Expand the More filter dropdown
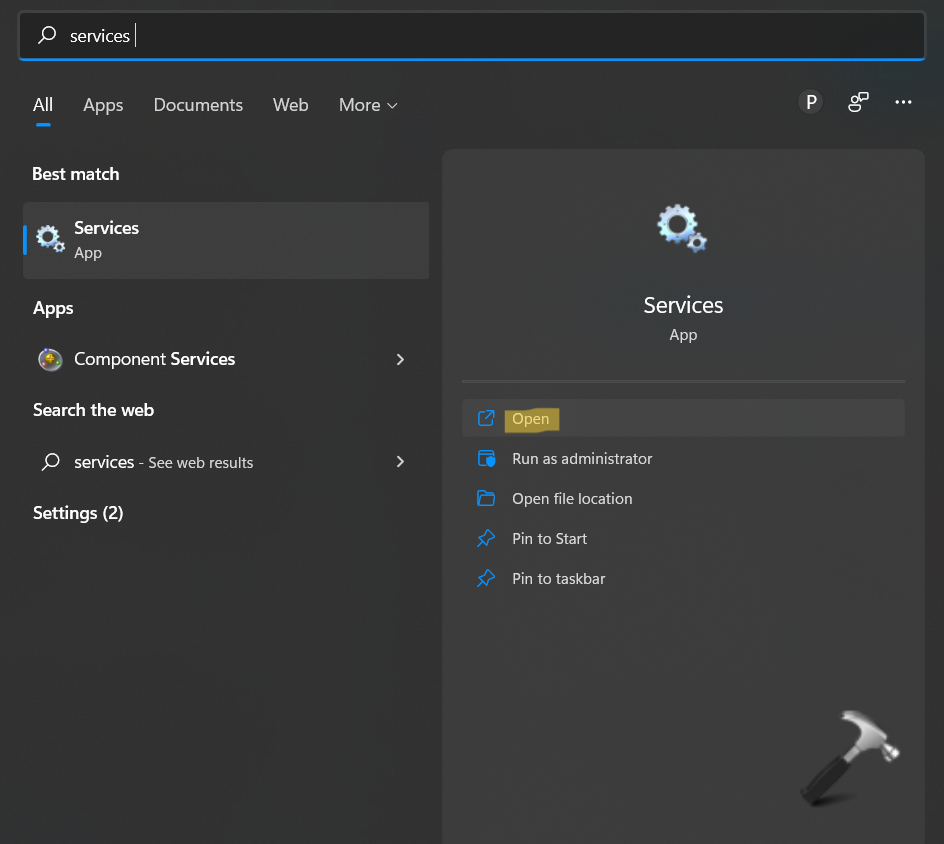Viewport: 944px width, 844px height. 368,105
